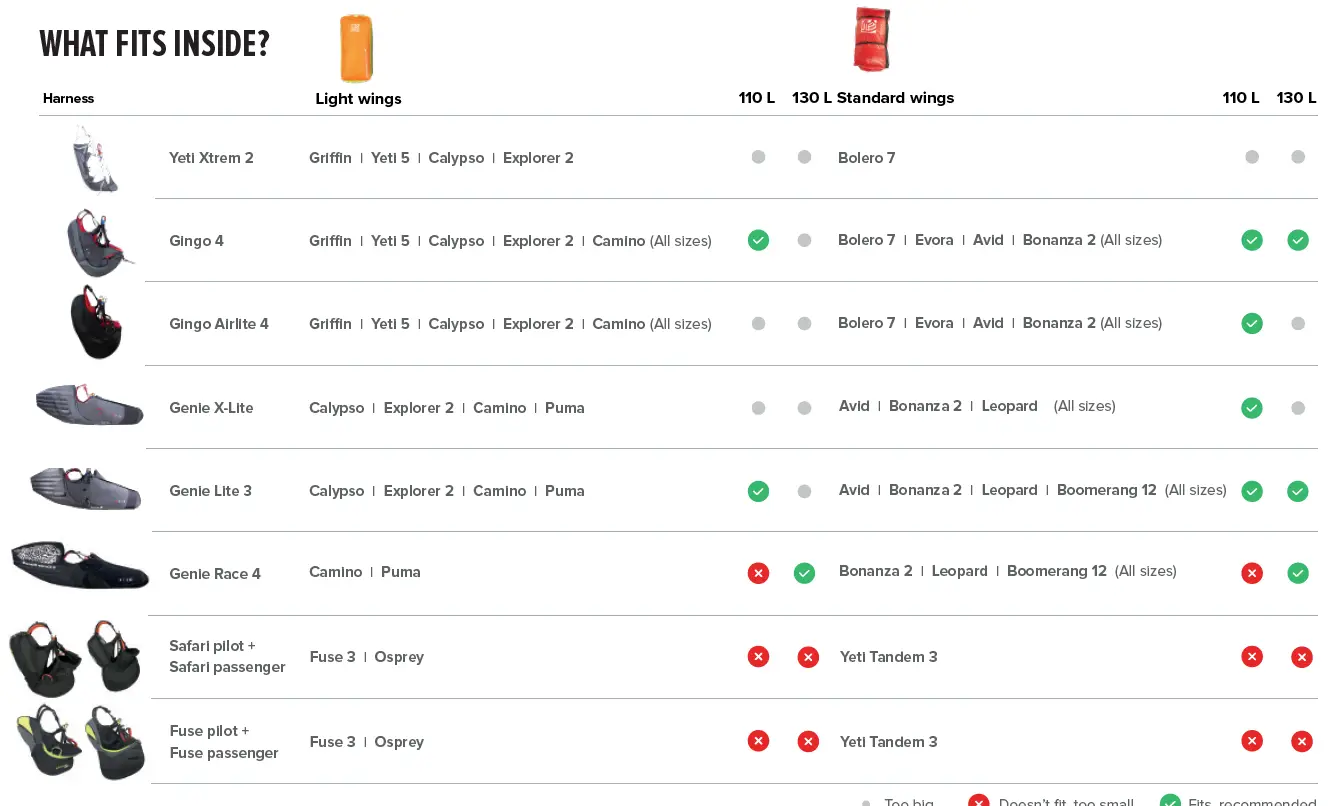Click the Osprey wing in Fuse pilot row
Image resolution: width=1335 pixels, height=806 pixels.
coord(399,742)
